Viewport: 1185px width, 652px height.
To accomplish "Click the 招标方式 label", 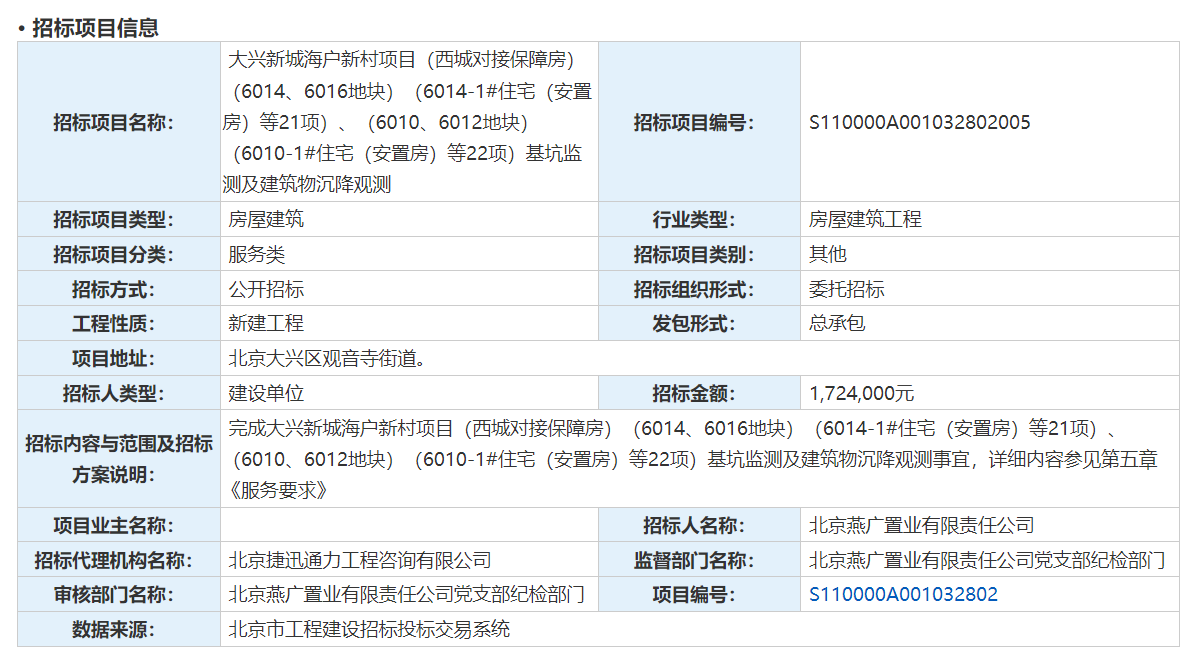I will 113,289.
